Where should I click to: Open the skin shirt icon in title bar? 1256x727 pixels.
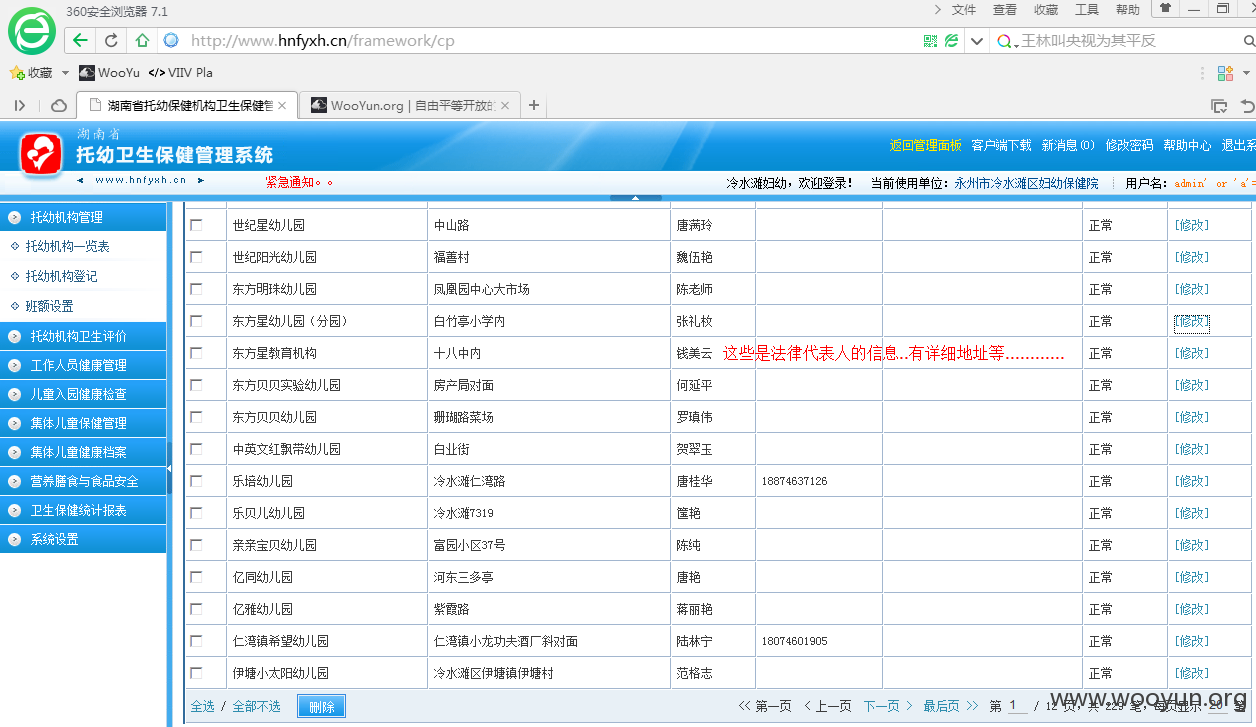(1165, 8)
